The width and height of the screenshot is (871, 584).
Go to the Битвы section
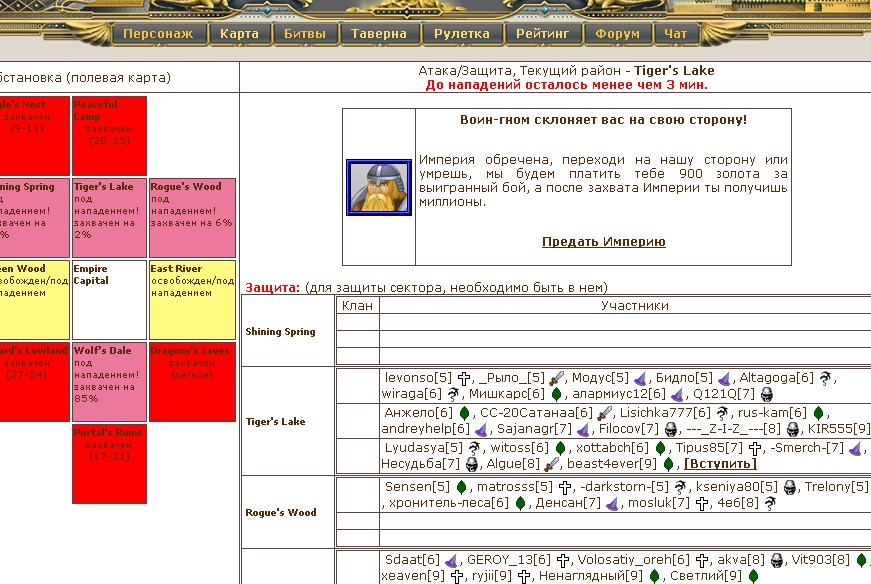tap(305, 33)
